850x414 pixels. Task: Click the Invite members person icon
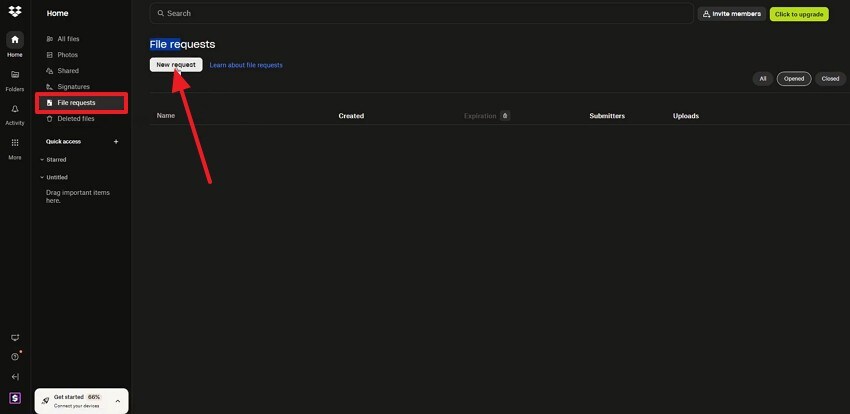click(706, 14)
